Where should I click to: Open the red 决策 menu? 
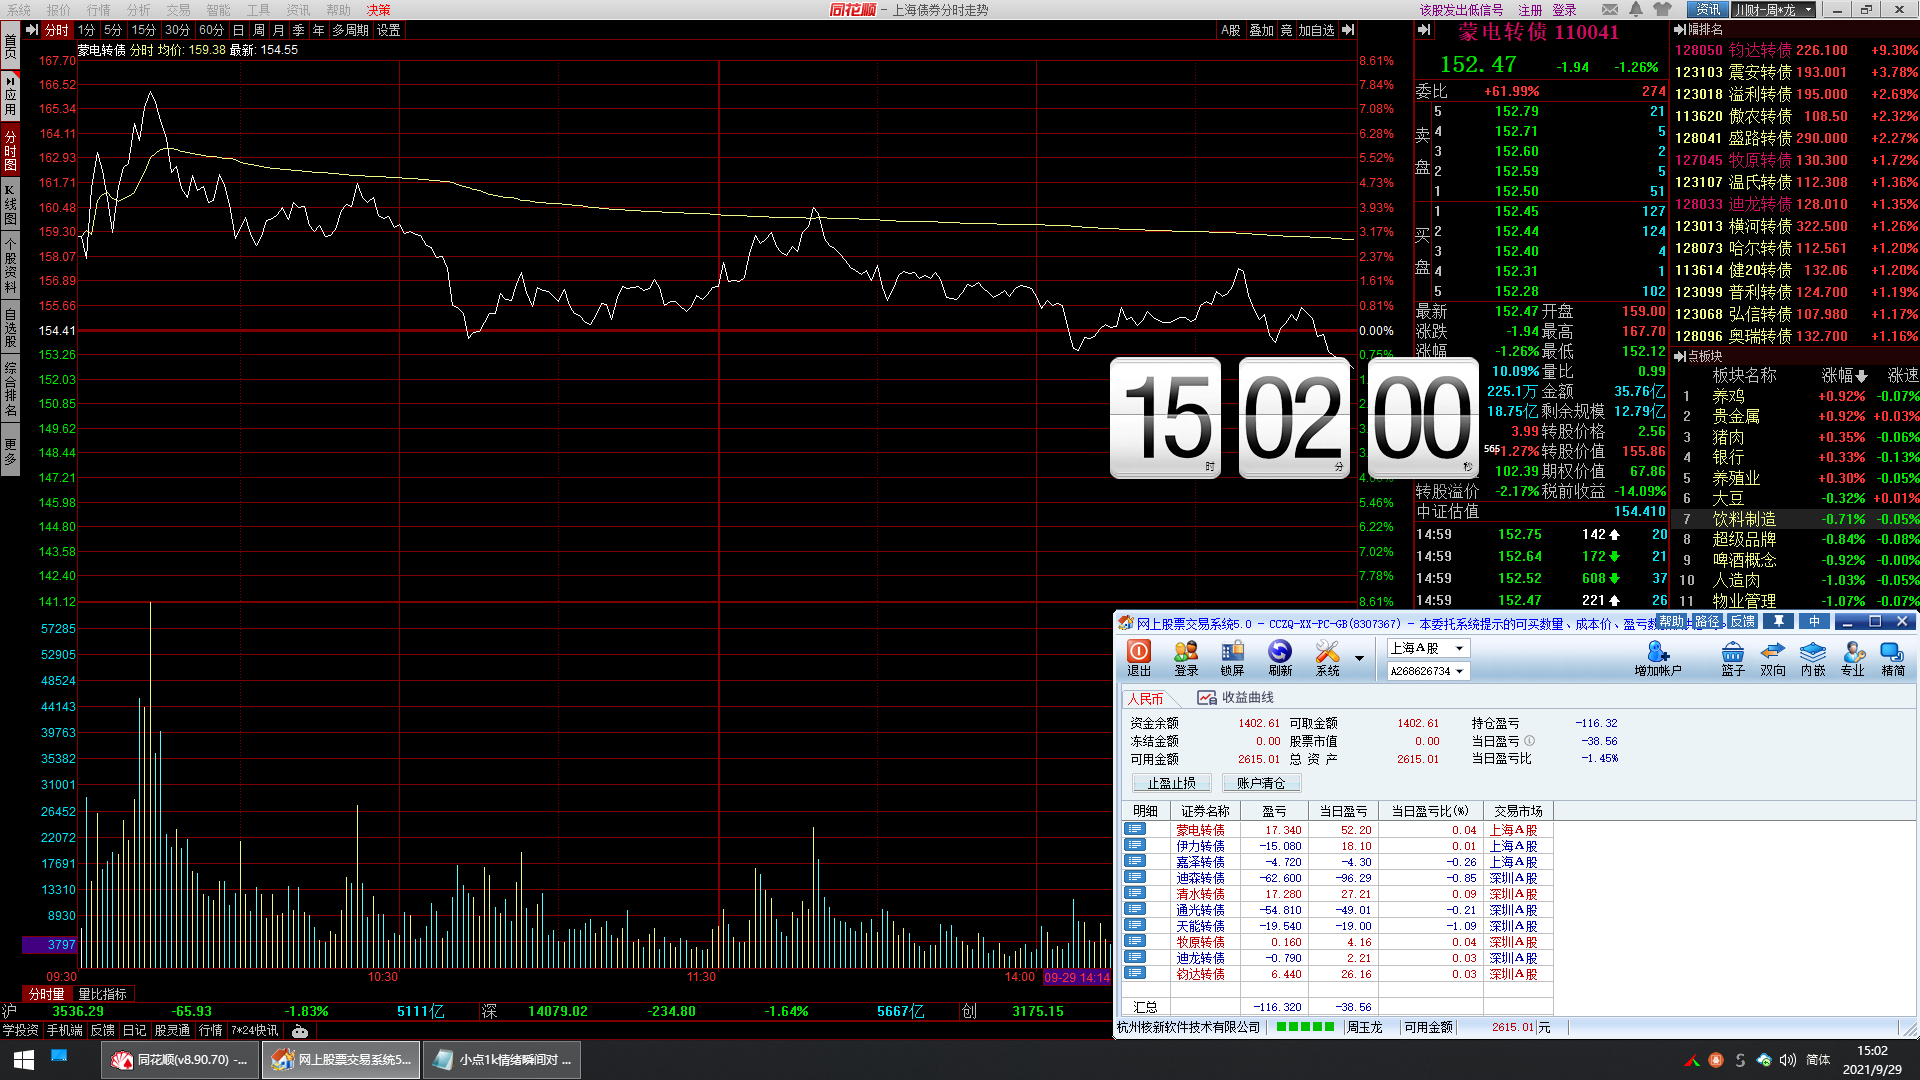pos(379,9)
